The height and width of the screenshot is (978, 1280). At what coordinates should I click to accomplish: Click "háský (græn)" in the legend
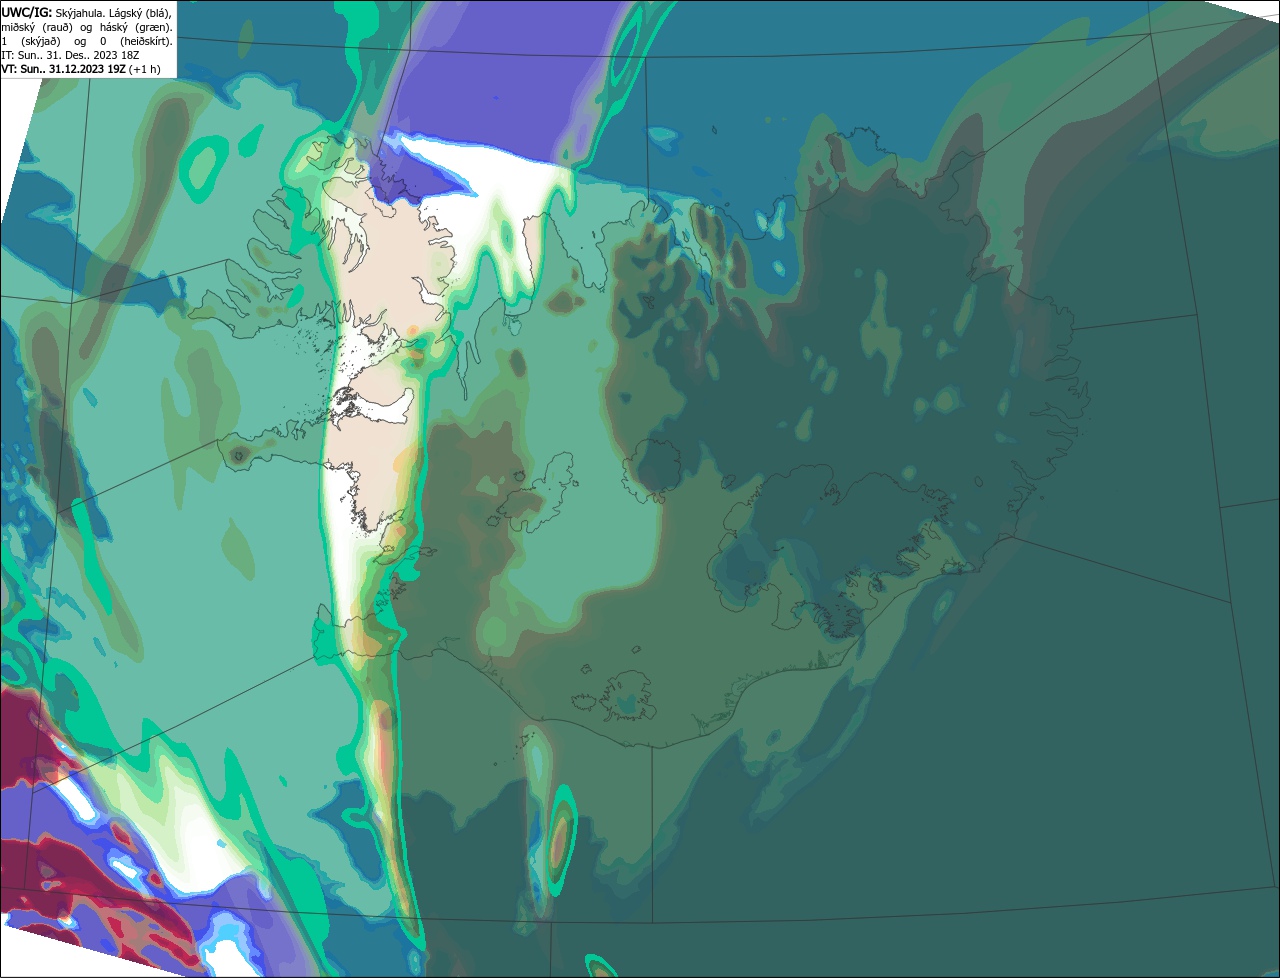pos(136,28)
